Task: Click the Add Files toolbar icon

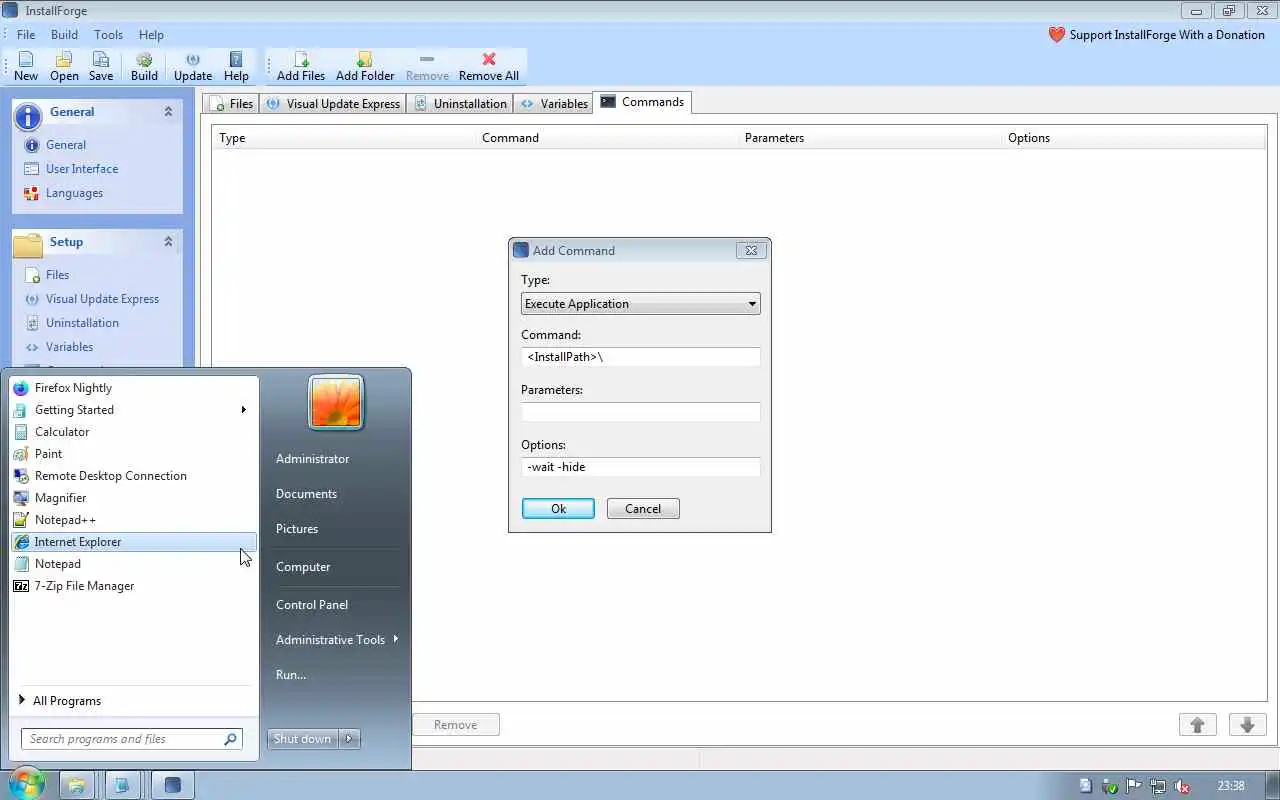Action: [x=301, y=66]
